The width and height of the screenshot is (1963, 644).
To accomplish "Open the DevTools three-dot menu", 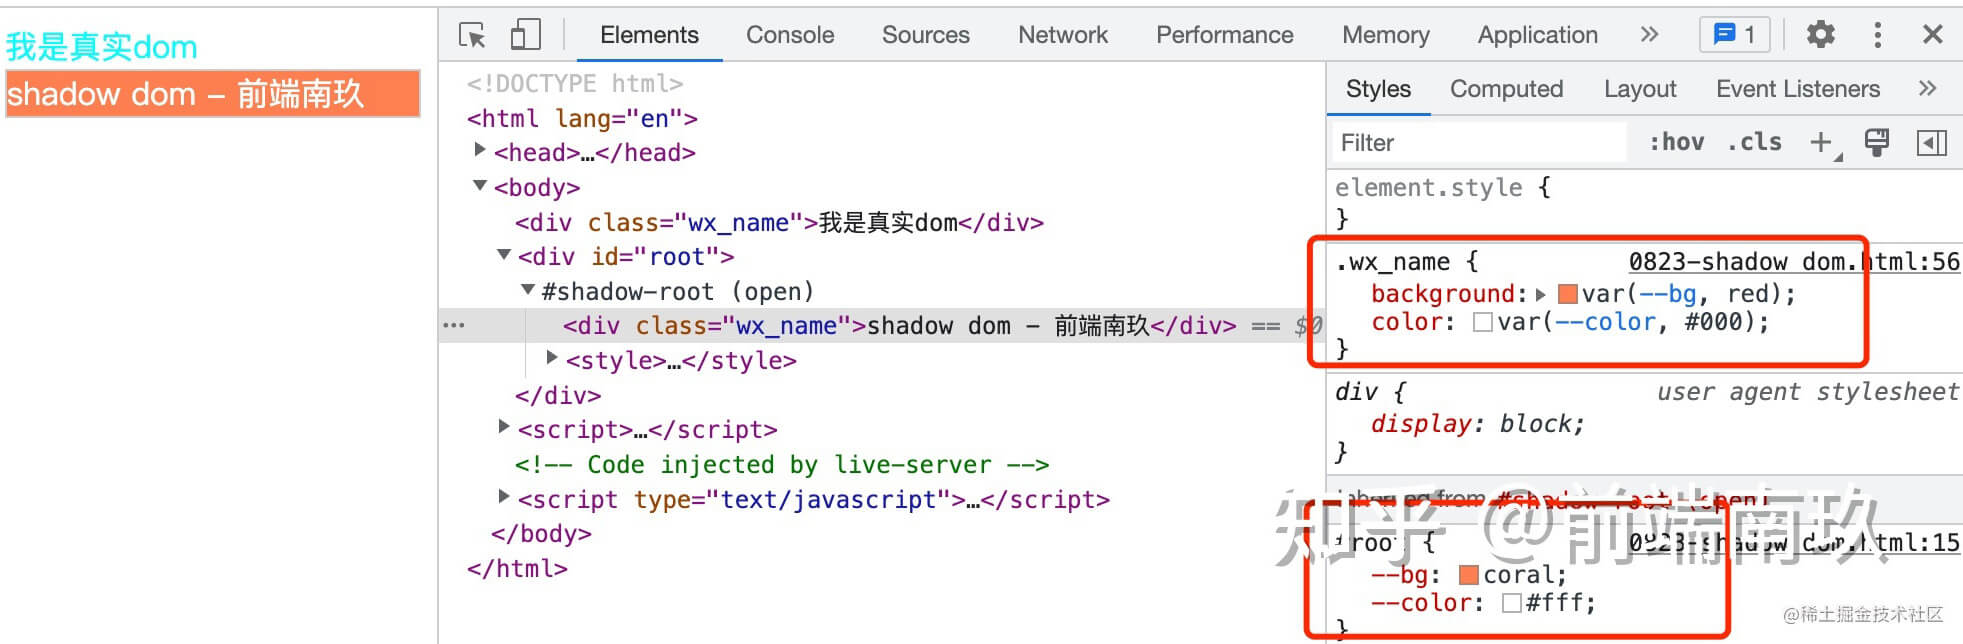I will (1877, 35).
